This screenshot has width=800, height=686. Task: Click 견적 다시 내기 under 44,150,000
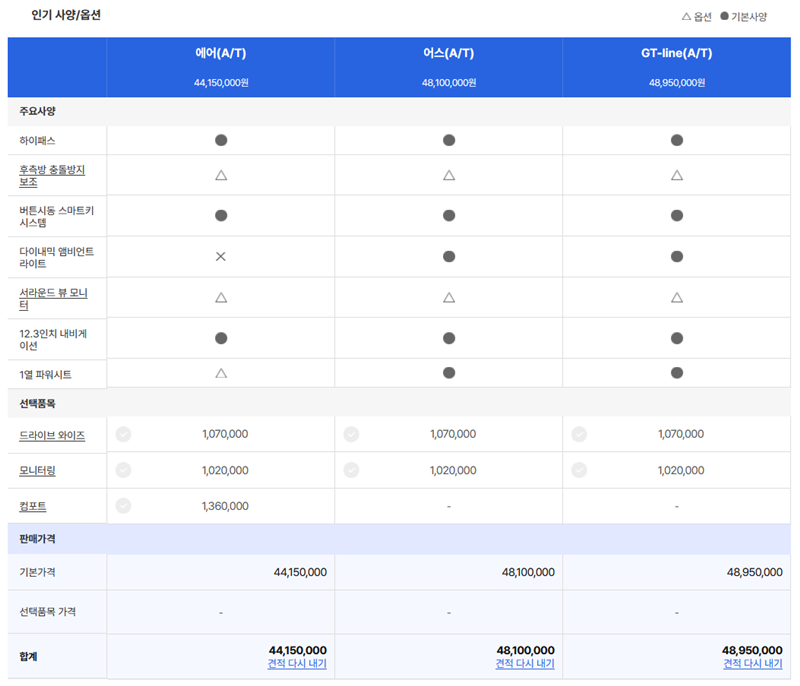[297, 664]
